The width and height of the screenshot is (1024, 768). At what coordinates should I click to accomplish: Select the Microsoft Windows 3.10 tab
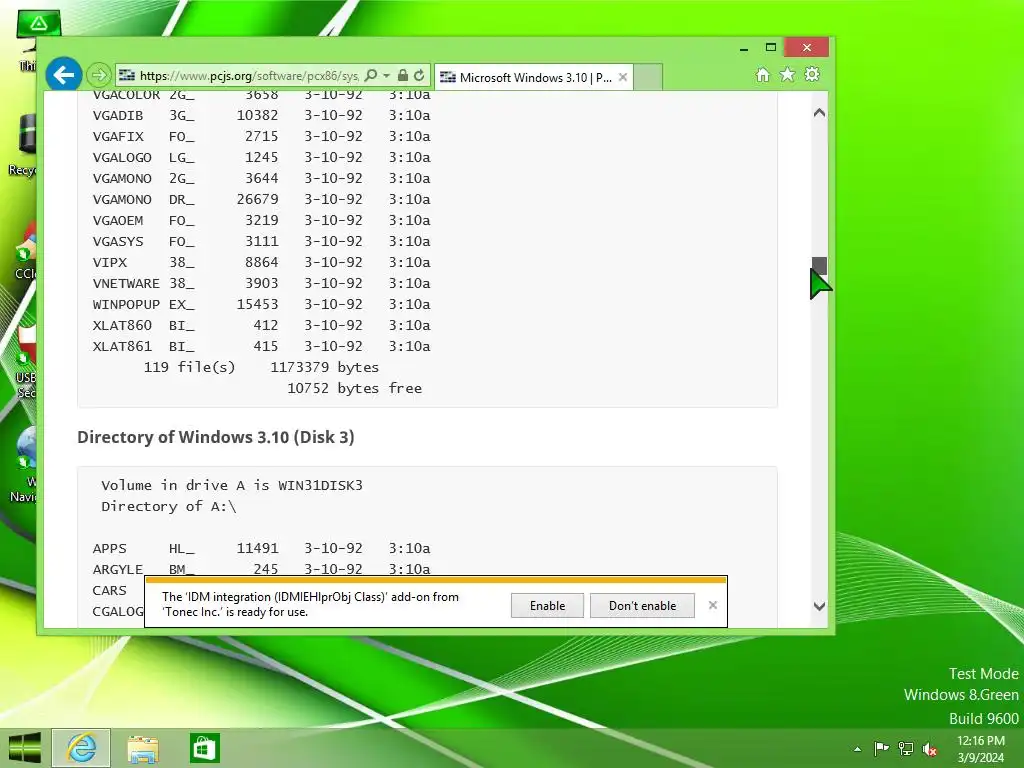[x=534, y=77]
